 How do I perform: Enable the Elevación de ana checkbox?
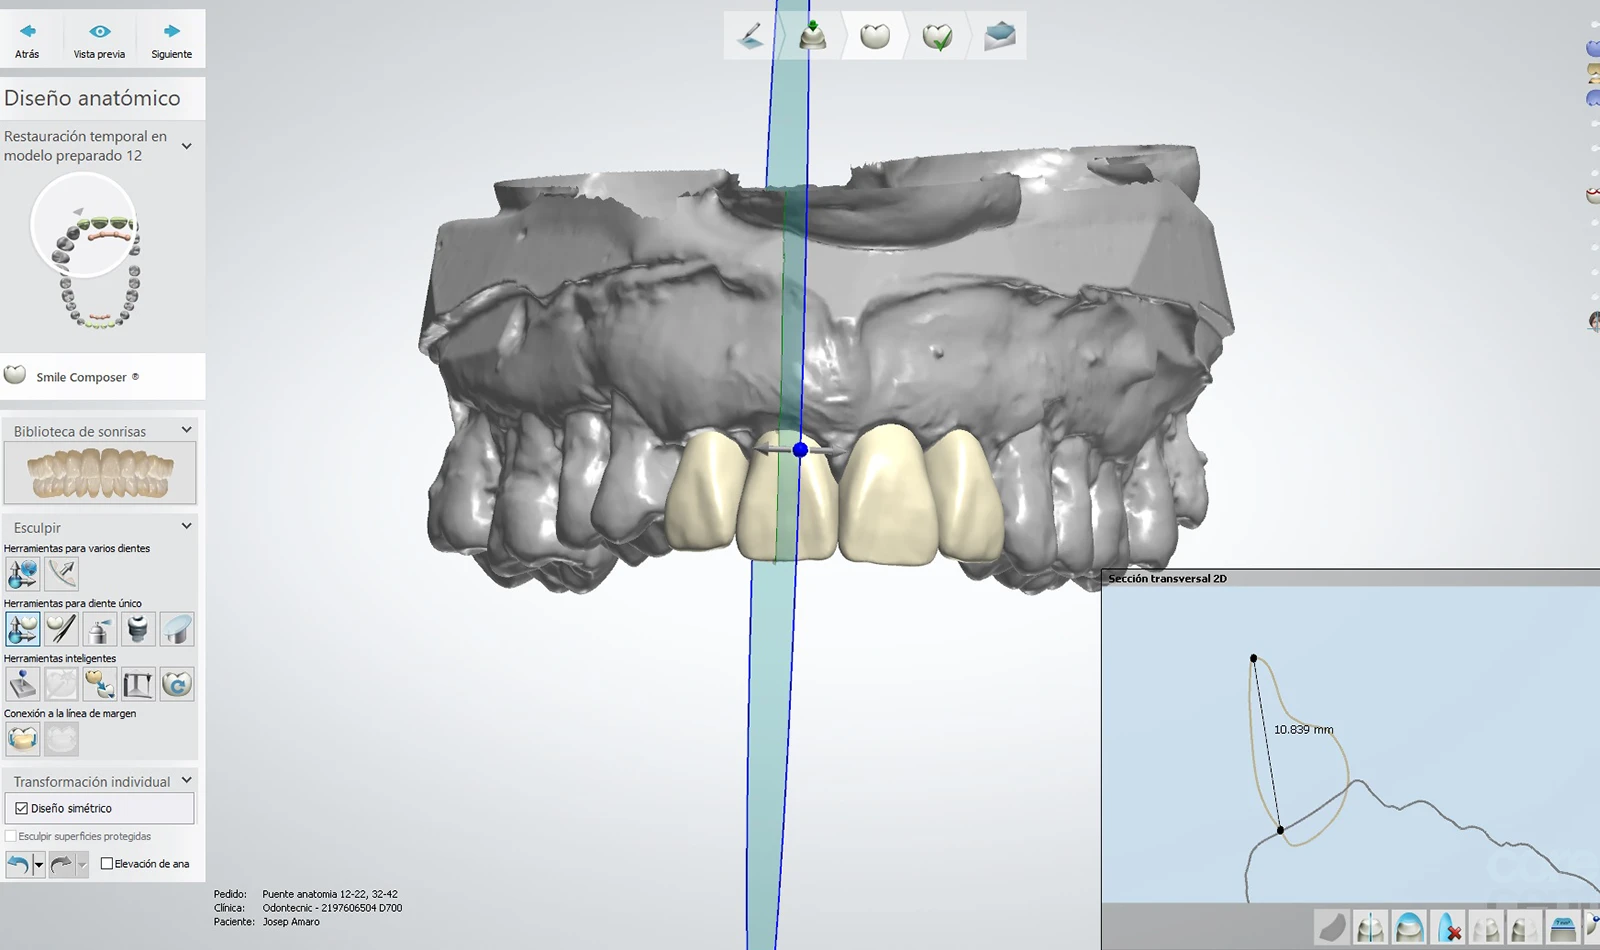[x=107, y=864]
